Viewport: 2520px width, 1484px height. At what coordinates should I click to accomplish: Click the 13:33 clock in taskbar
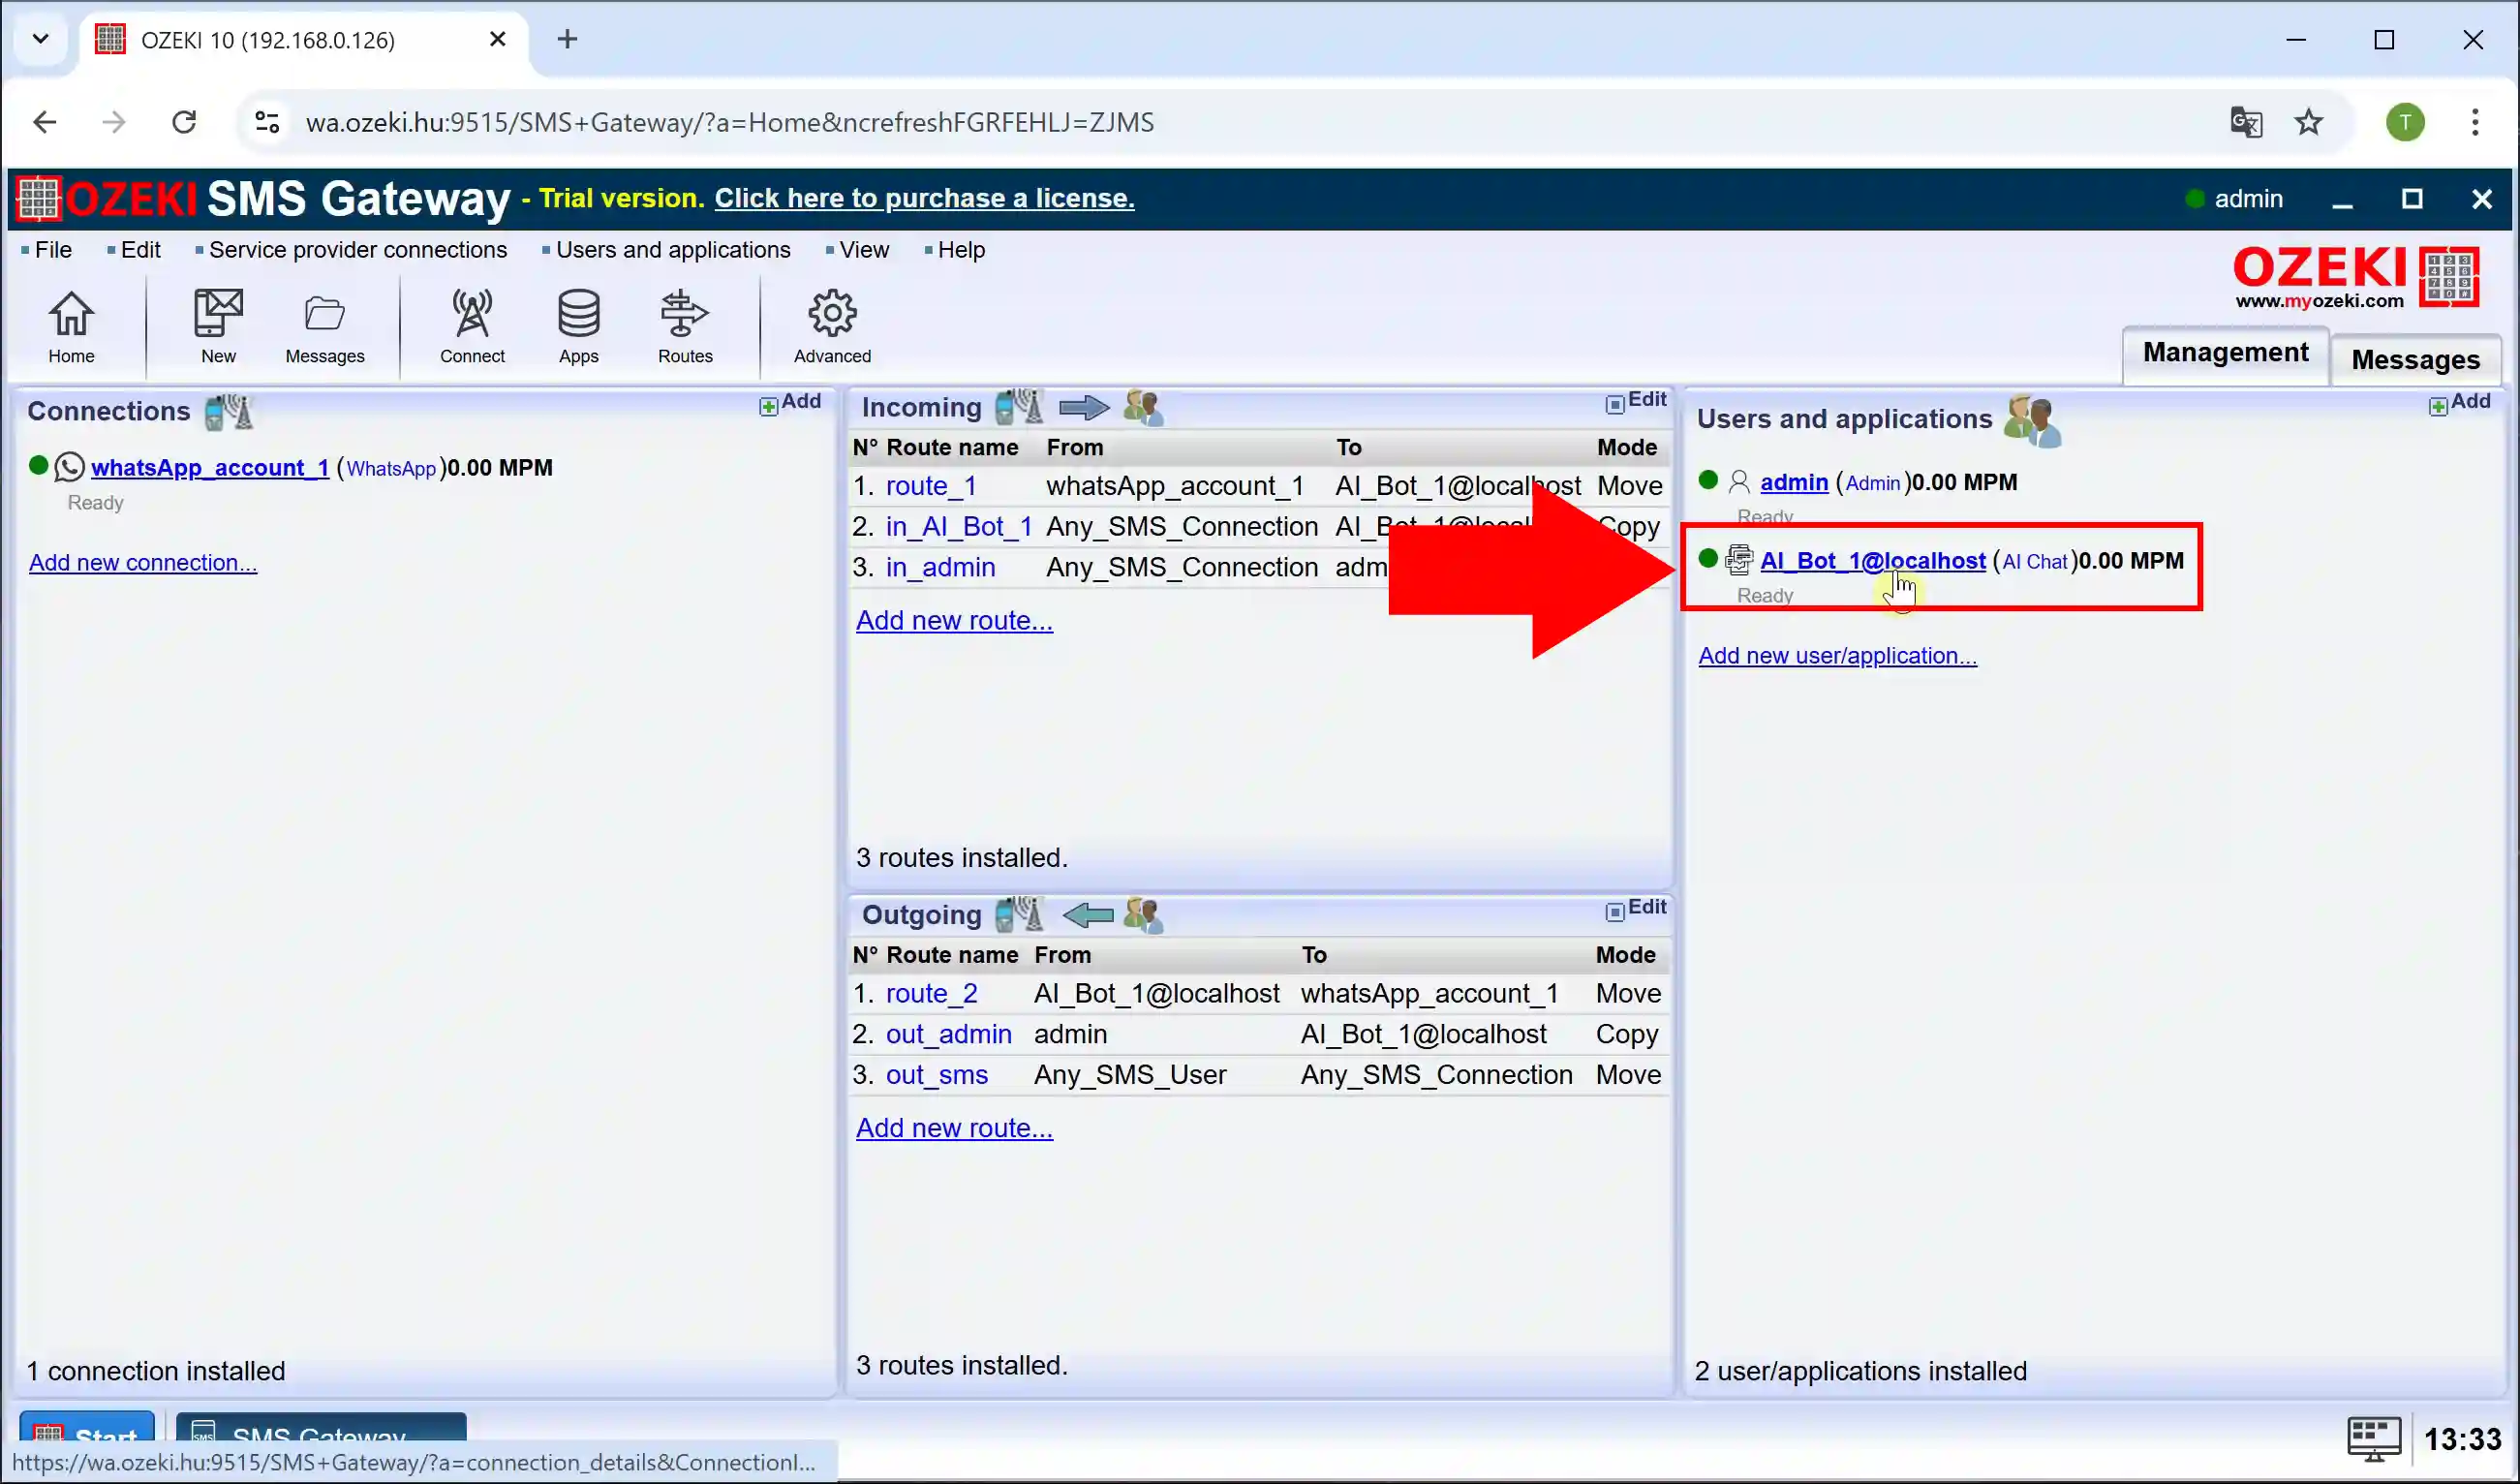pos(2462,1439)
